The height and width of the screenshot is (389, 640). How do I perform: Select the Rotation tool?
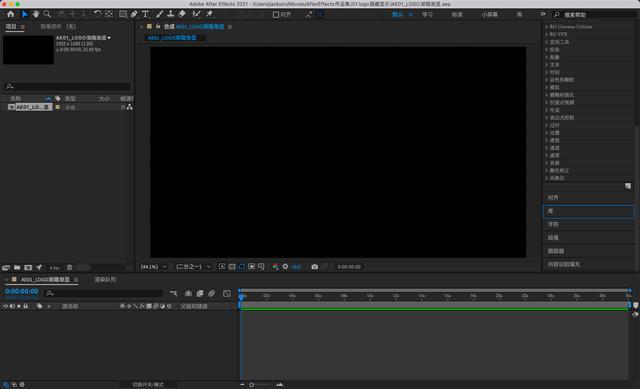tap(98, 14)
